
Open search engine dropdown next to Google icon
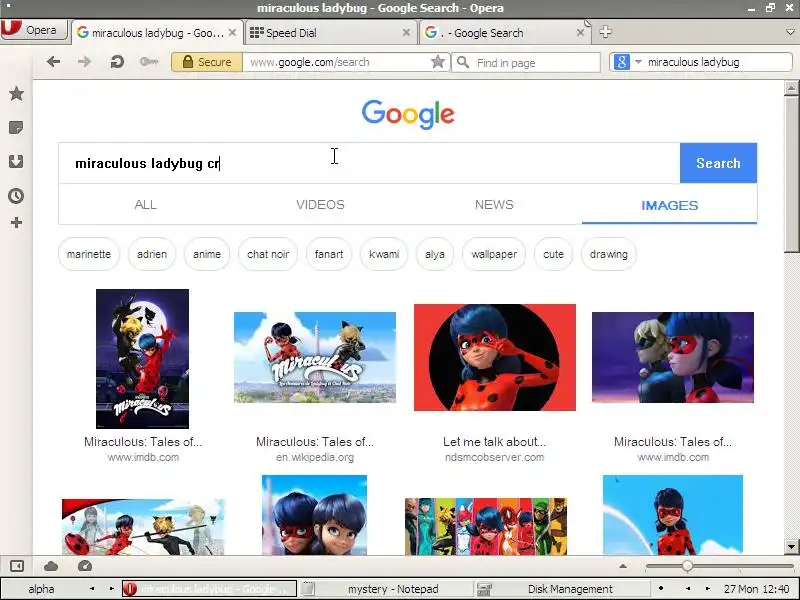pos(638,62)
